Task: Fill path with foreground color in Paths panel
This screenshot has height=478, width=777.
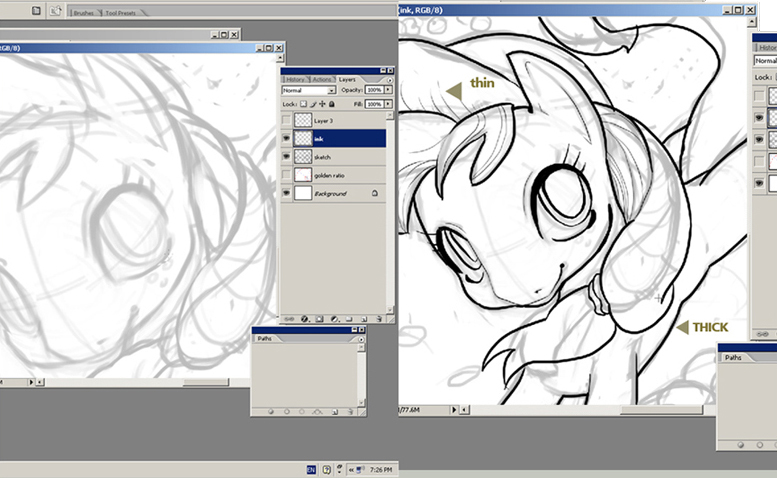Action: click(271, 412)
